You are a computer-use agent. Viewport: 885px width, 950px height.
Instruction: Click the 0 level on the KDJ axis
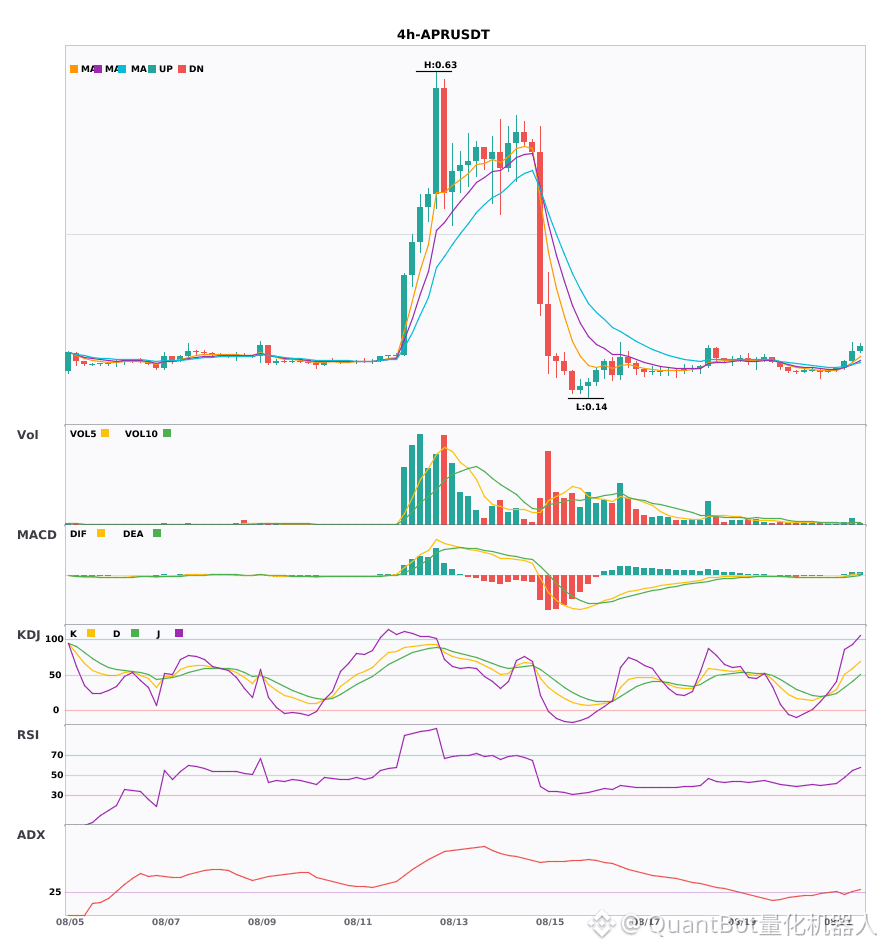[56, 710]
